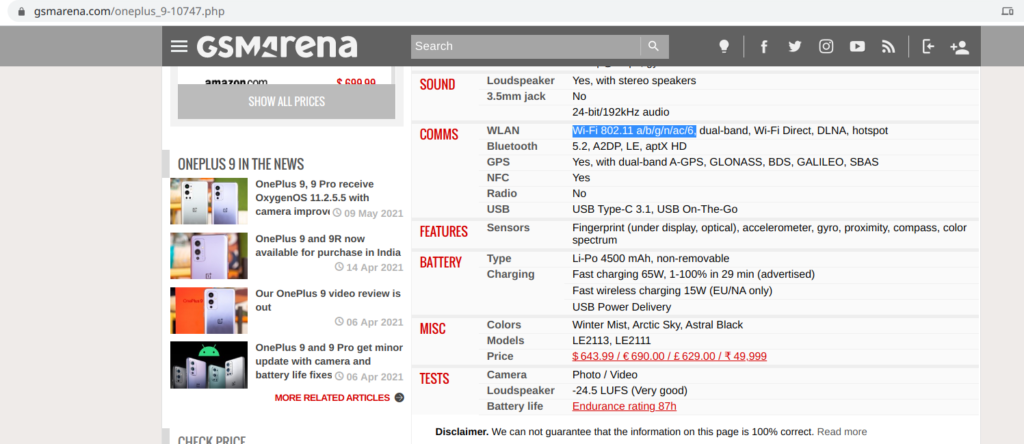Click the Sensors spec label
This screenshot has width=1024, height=444.
point(508,228)
